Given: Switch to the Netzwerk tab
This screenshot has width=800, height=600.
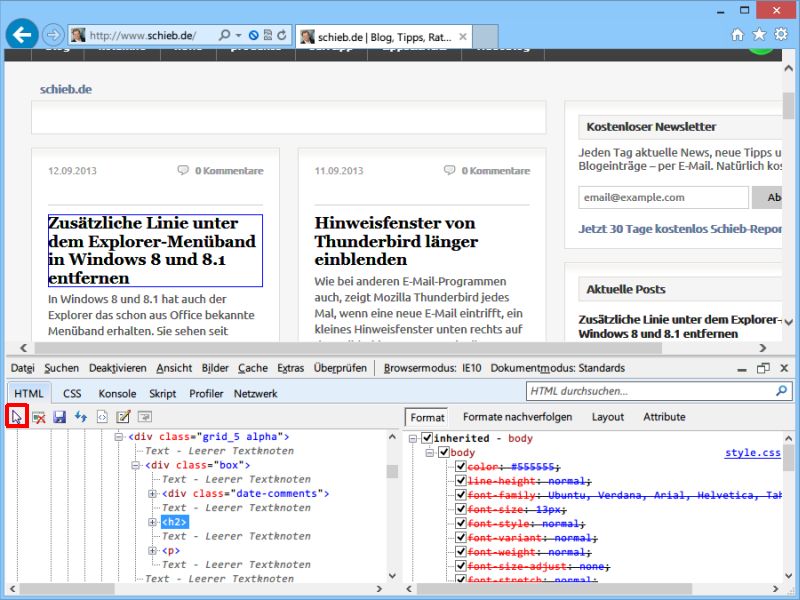Looking at the screenshot, I should coord(256,393).
